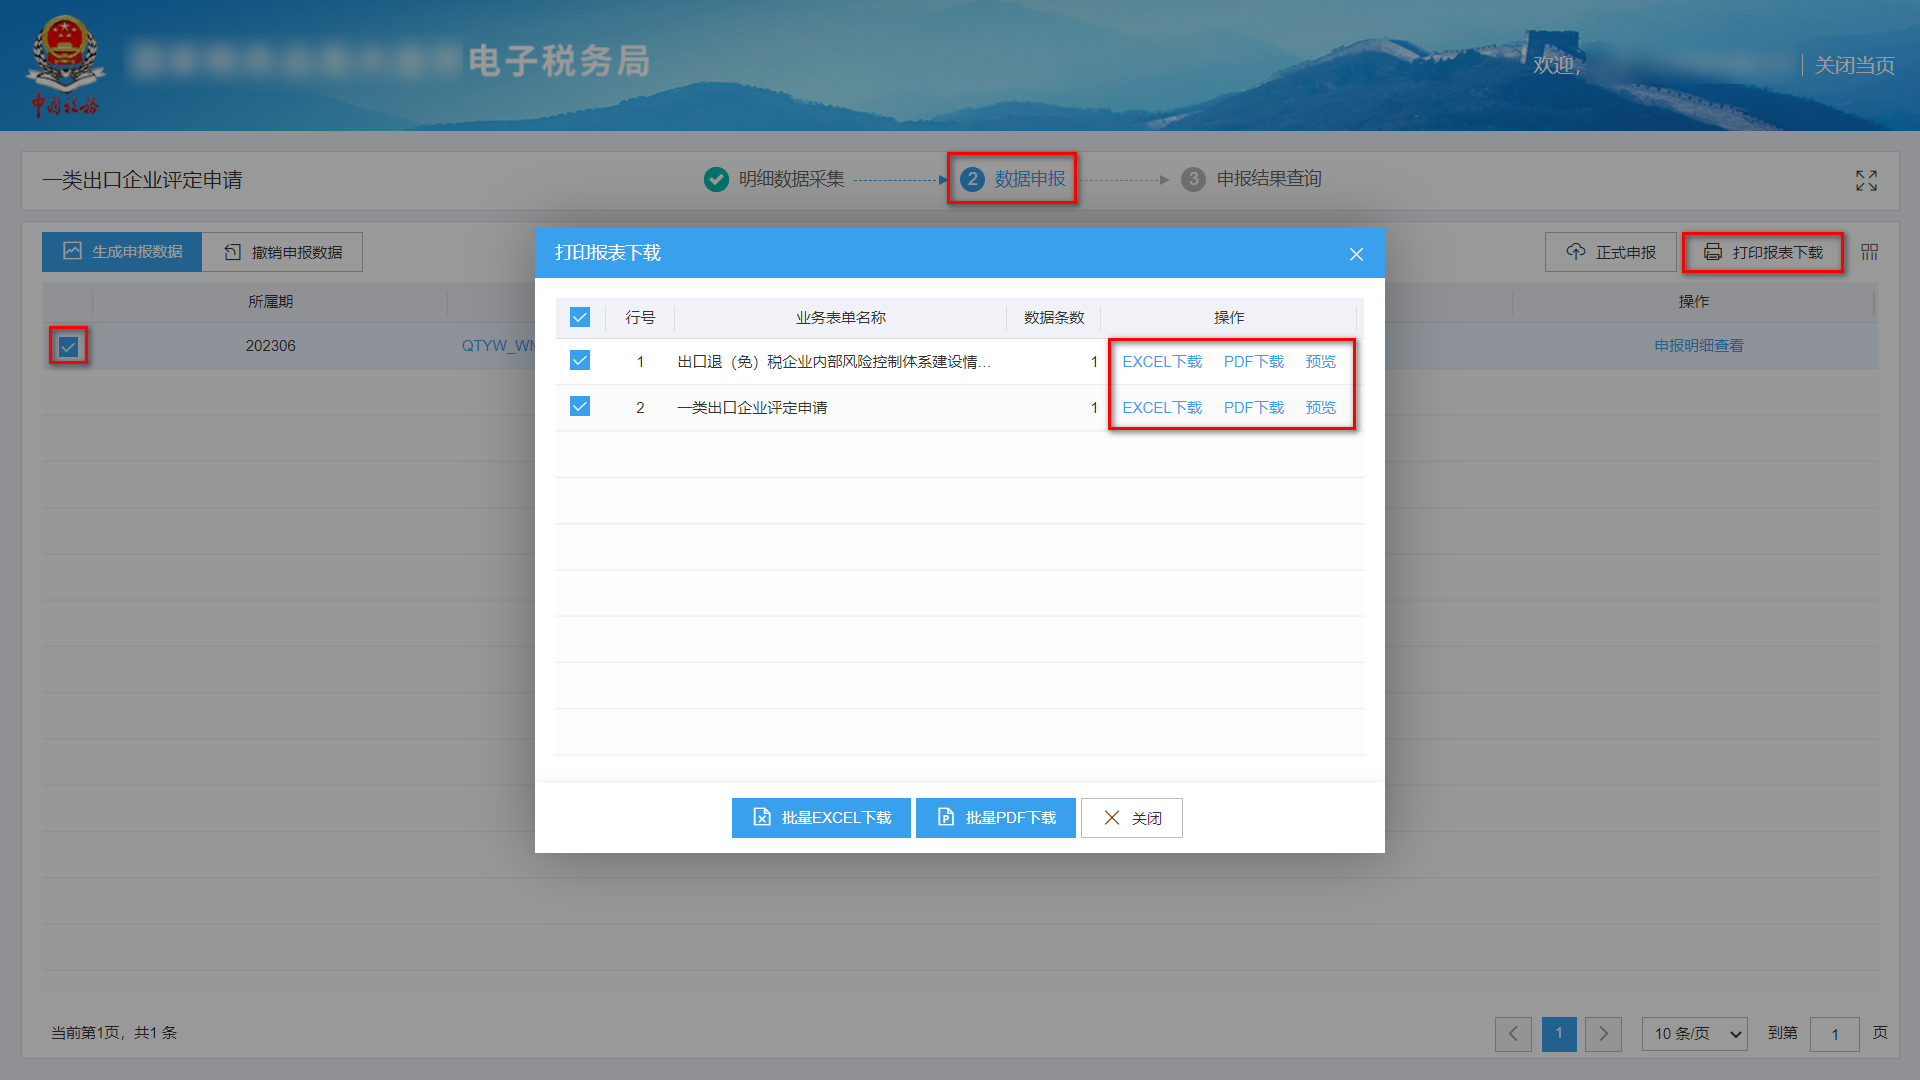Image resolution: width=1920 pixels, height=1080 pixels.
Task: Switch to the 申报结果查询 step
Action: pos(1252,179)
